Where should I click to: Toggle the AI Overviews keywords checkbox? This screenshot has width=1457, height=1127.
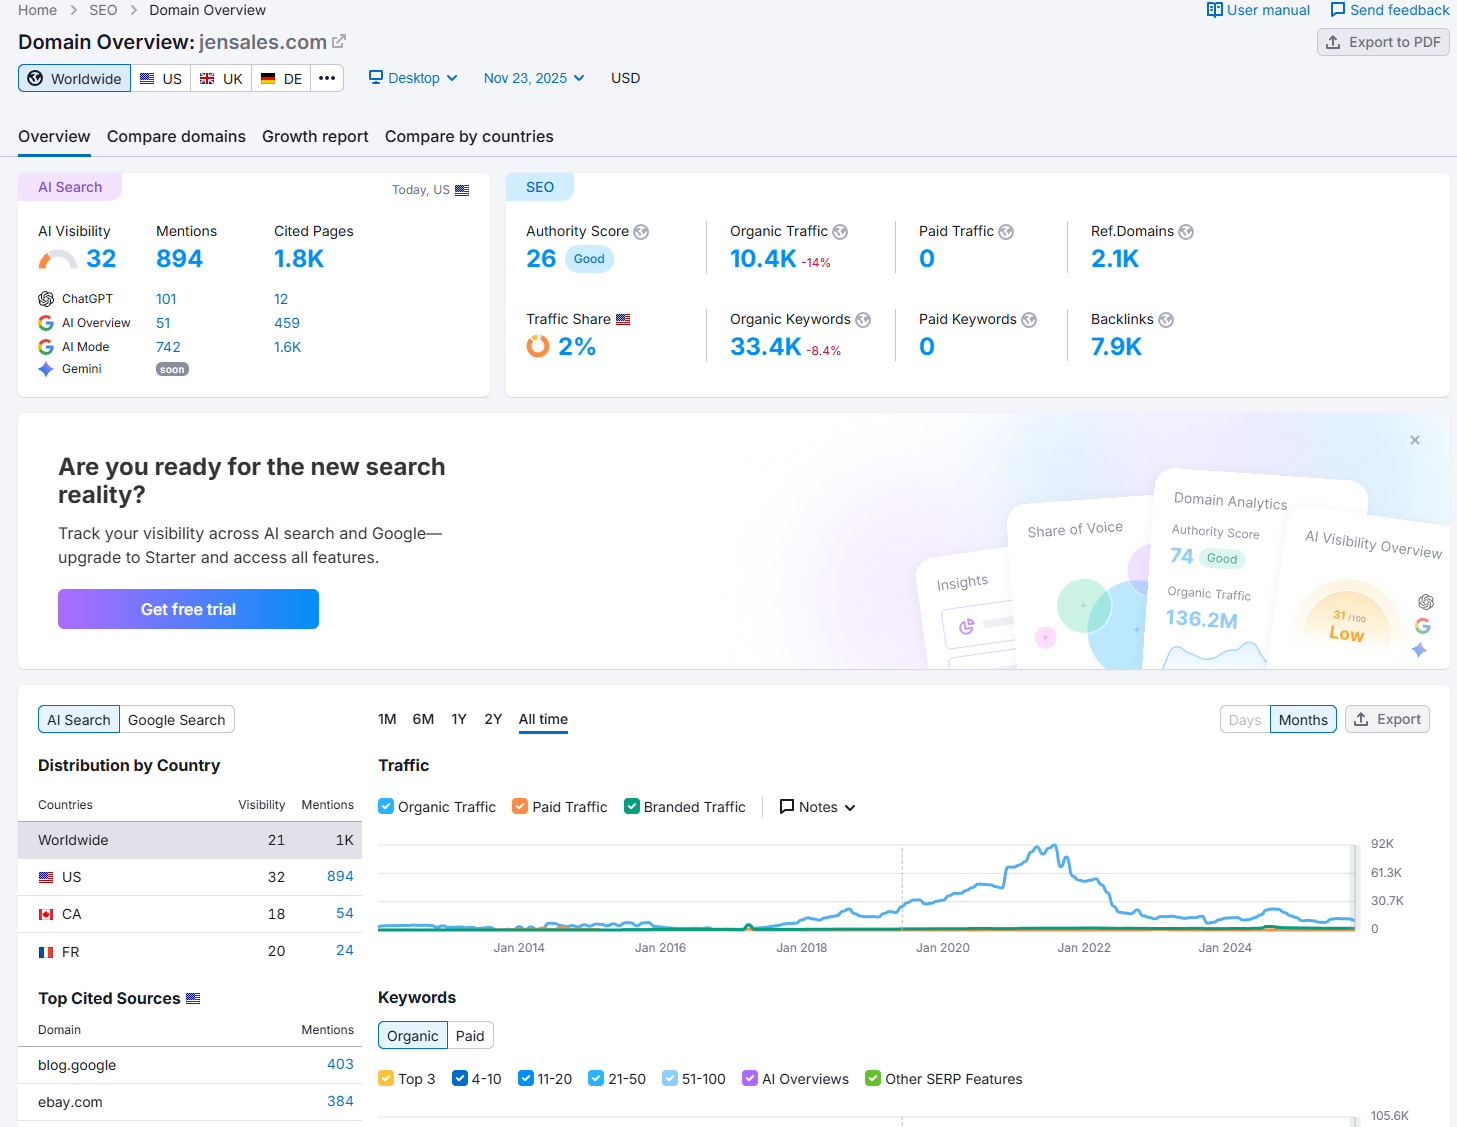(750, 1078)
